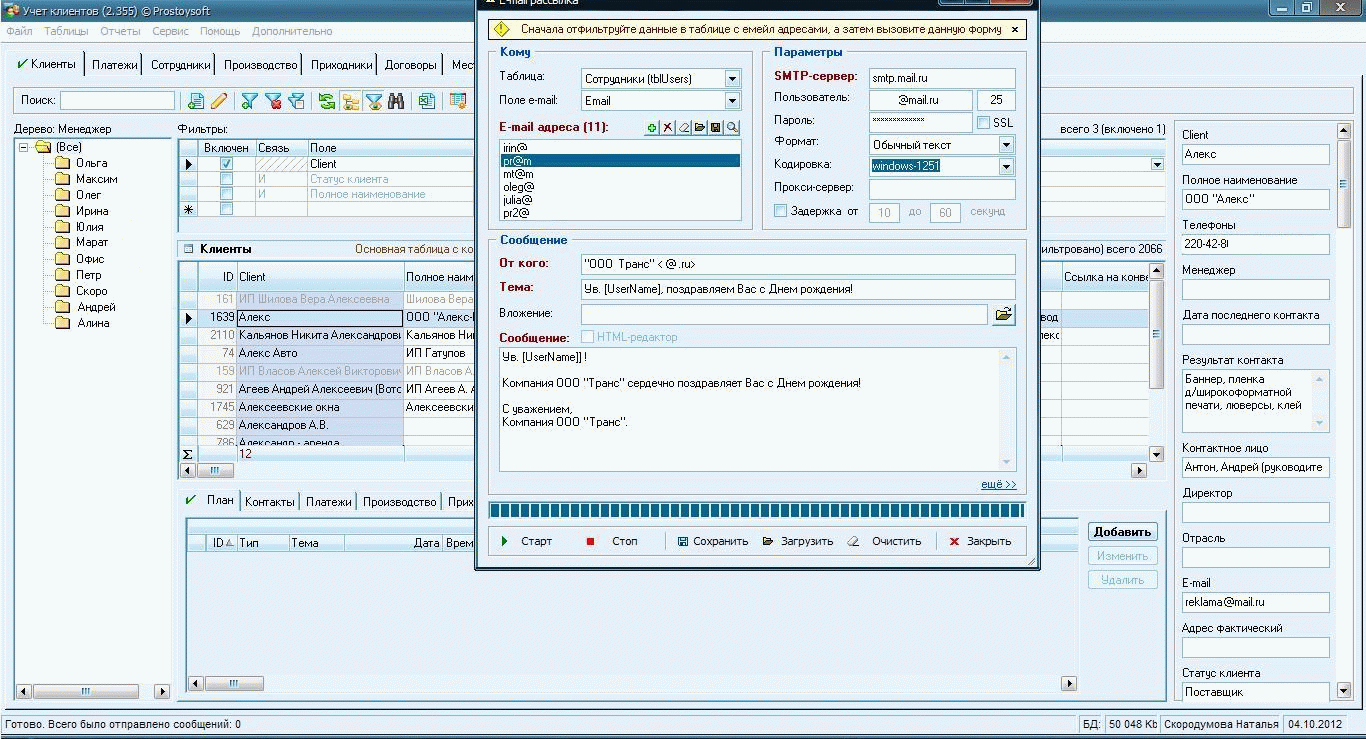Click the blue mailing progress bar

[x=757, y=511]
